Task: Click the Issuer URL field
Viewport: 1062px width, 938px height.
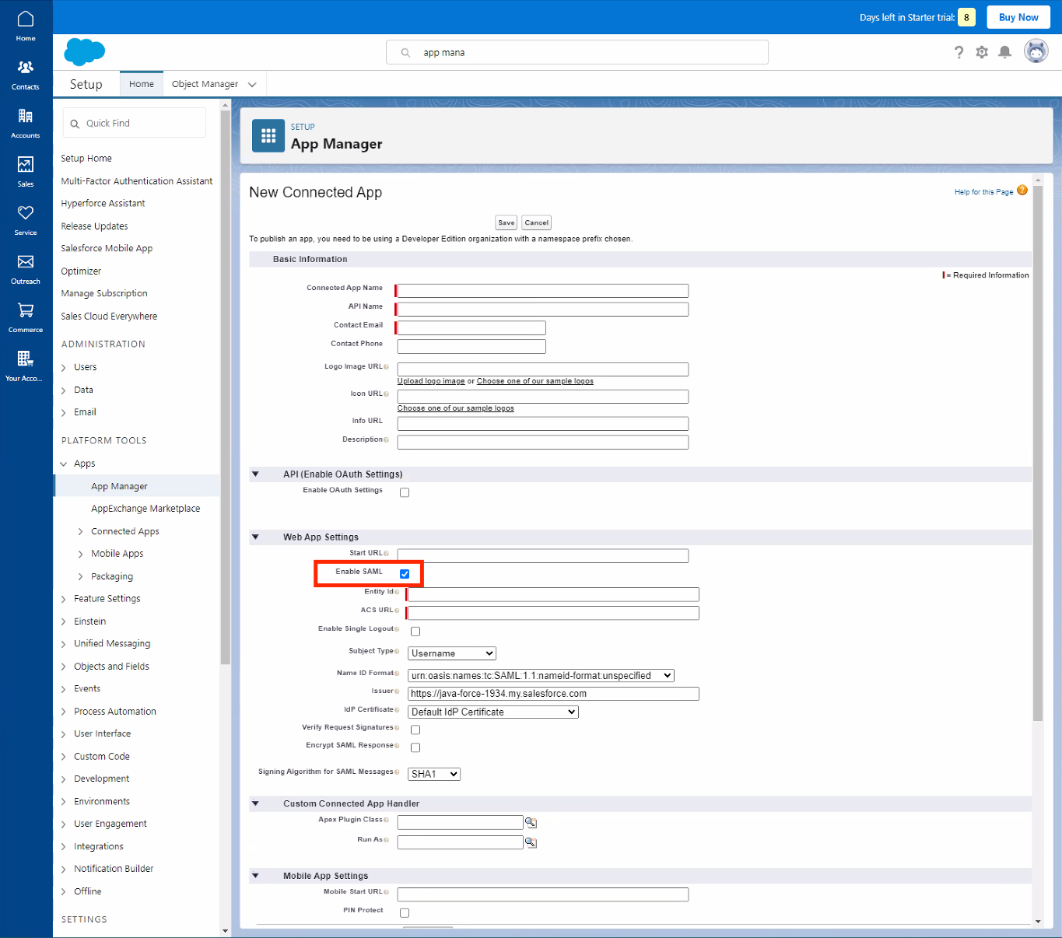Action: pos(553,694)
